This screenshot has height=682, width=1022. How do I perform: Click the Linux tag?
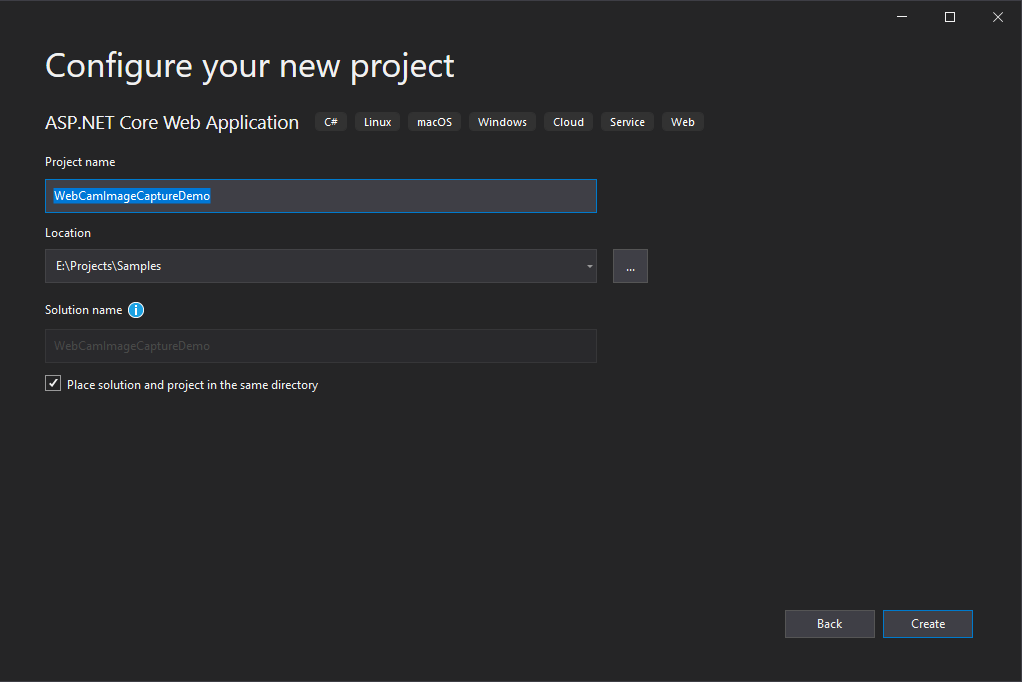[x=377, y=122]
